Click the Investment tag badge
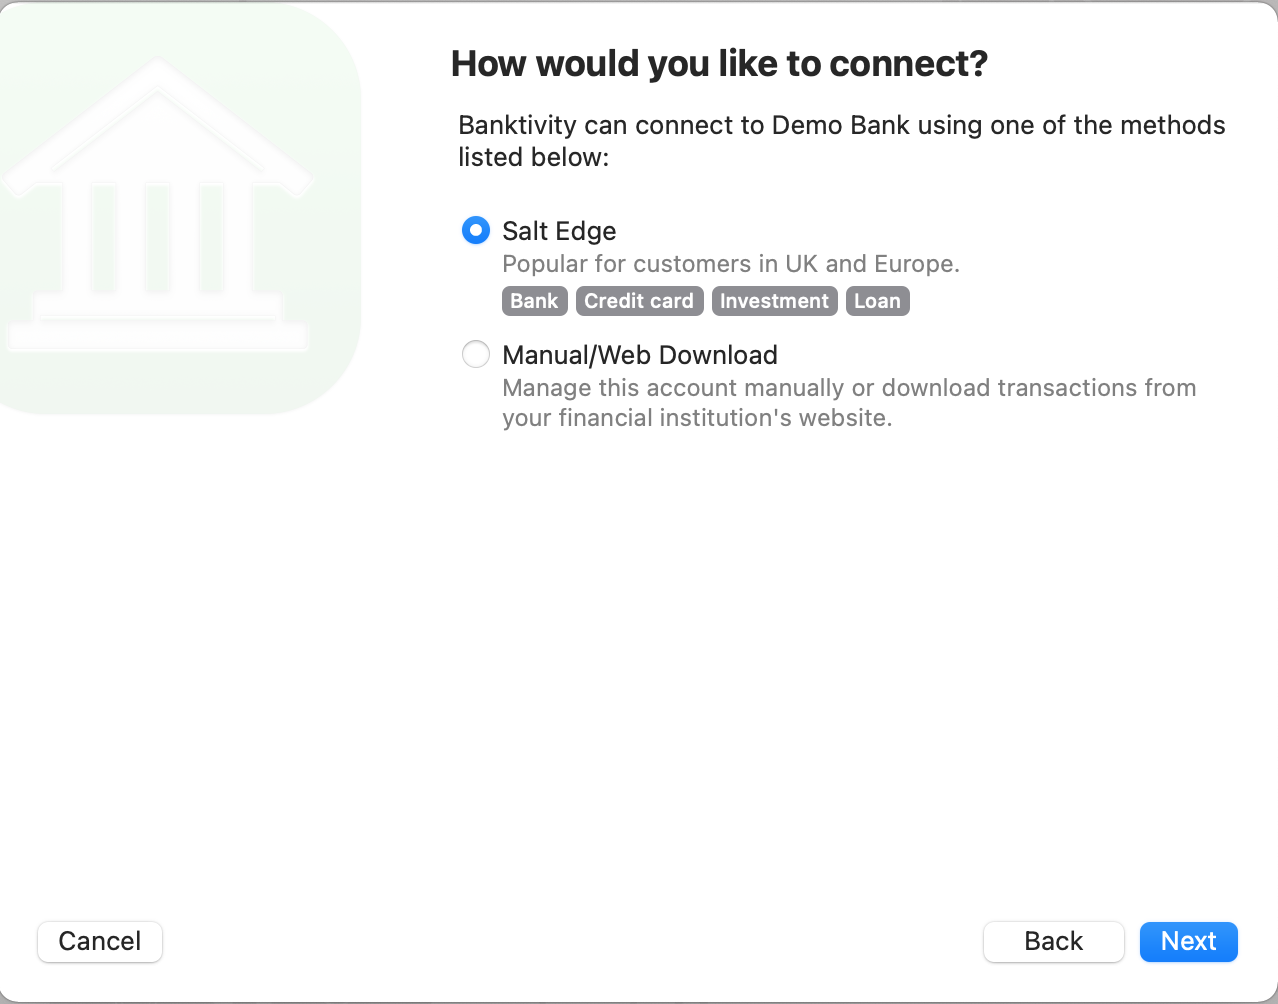Screen dimensions: 1278x1004 pos(774,300)
